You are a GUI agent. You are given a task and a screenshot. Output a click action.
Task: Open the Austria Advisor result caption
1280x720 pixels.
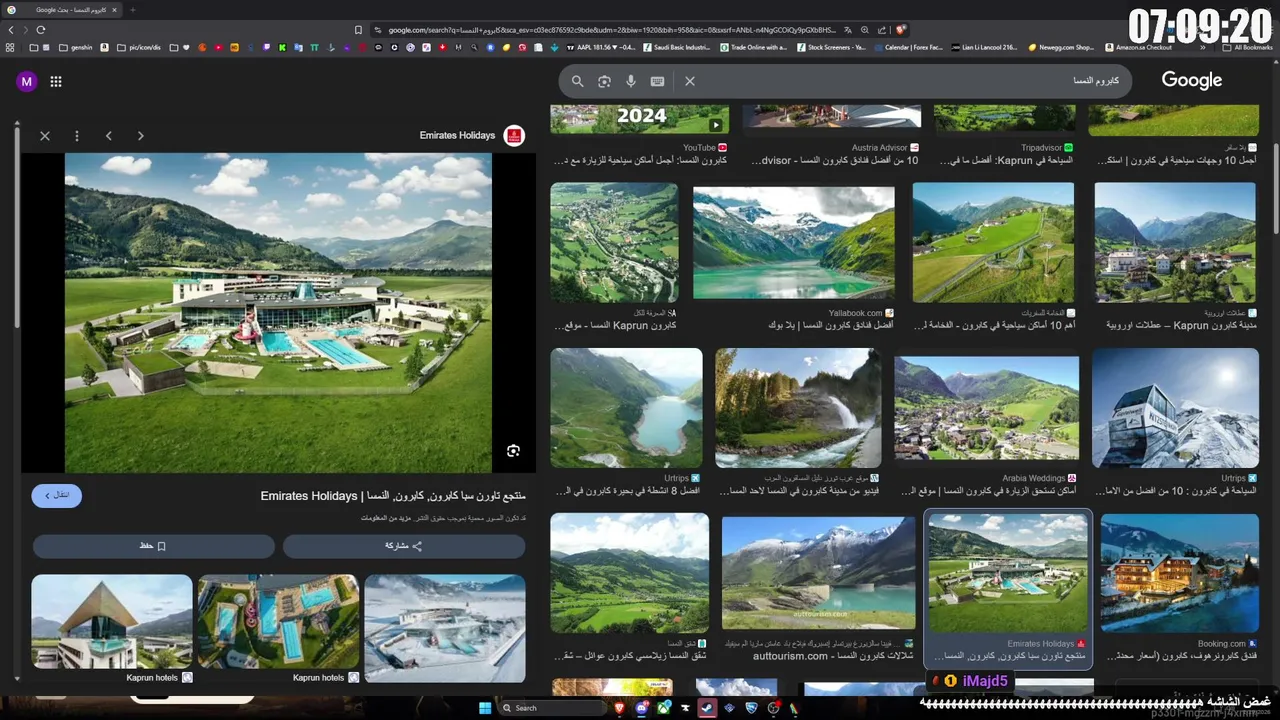(x=834, y=160)
